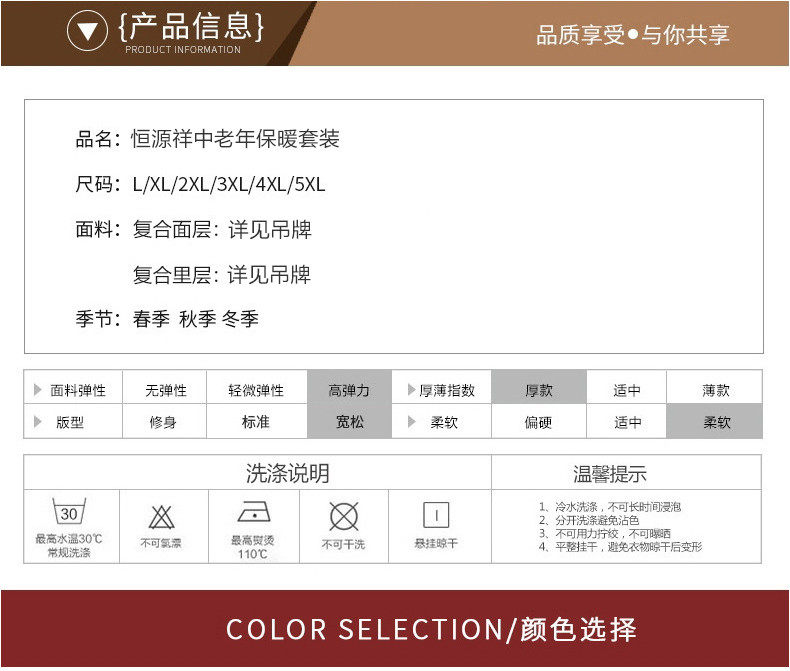Click the 30°C wash tub icon
Viewport: 790px width, 671px height.
(69, 511)
